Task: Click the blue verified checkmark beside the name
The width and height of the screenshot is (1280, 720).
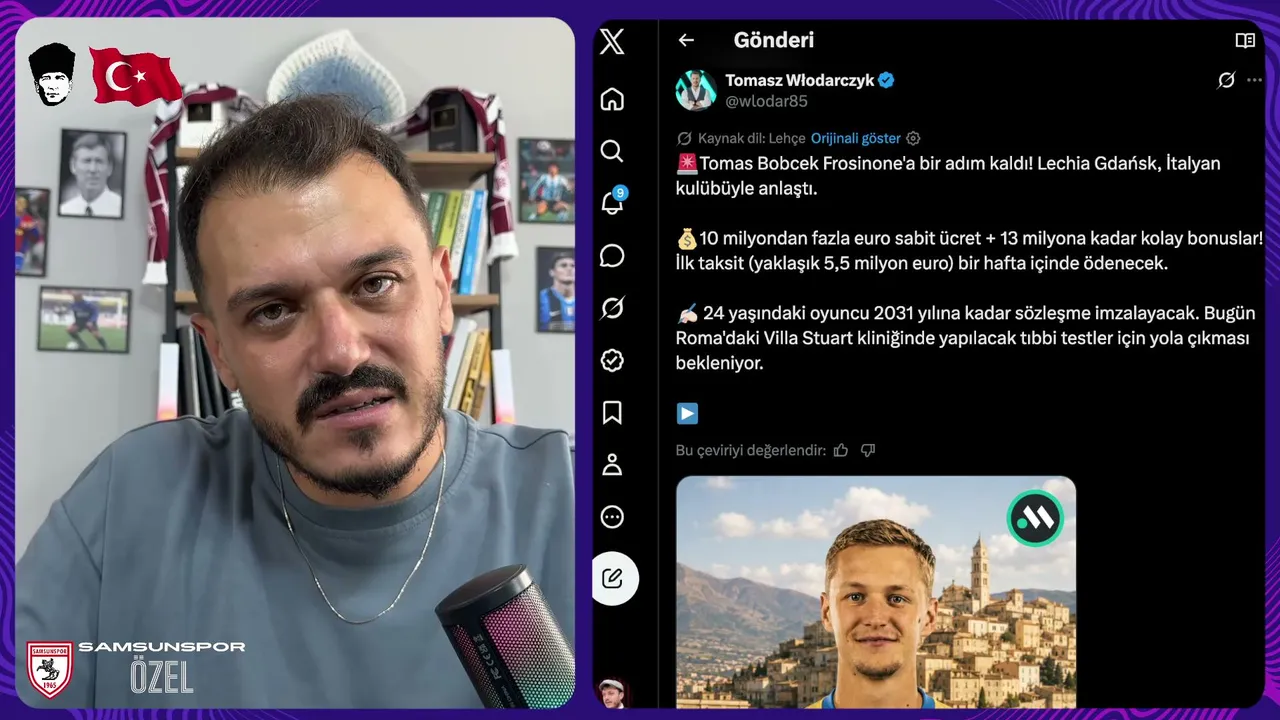Action: click(886, 80)
